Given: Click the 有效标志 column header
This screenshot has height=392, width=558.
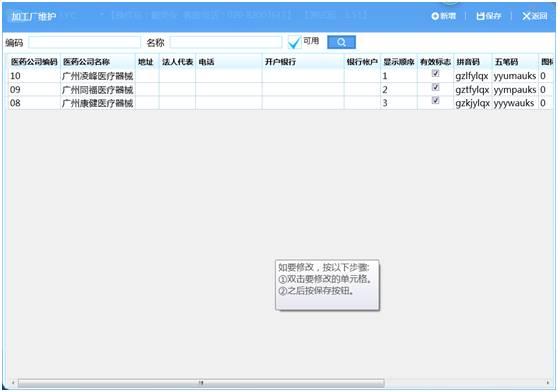Looking at the screenshot, I should (436, 62).
